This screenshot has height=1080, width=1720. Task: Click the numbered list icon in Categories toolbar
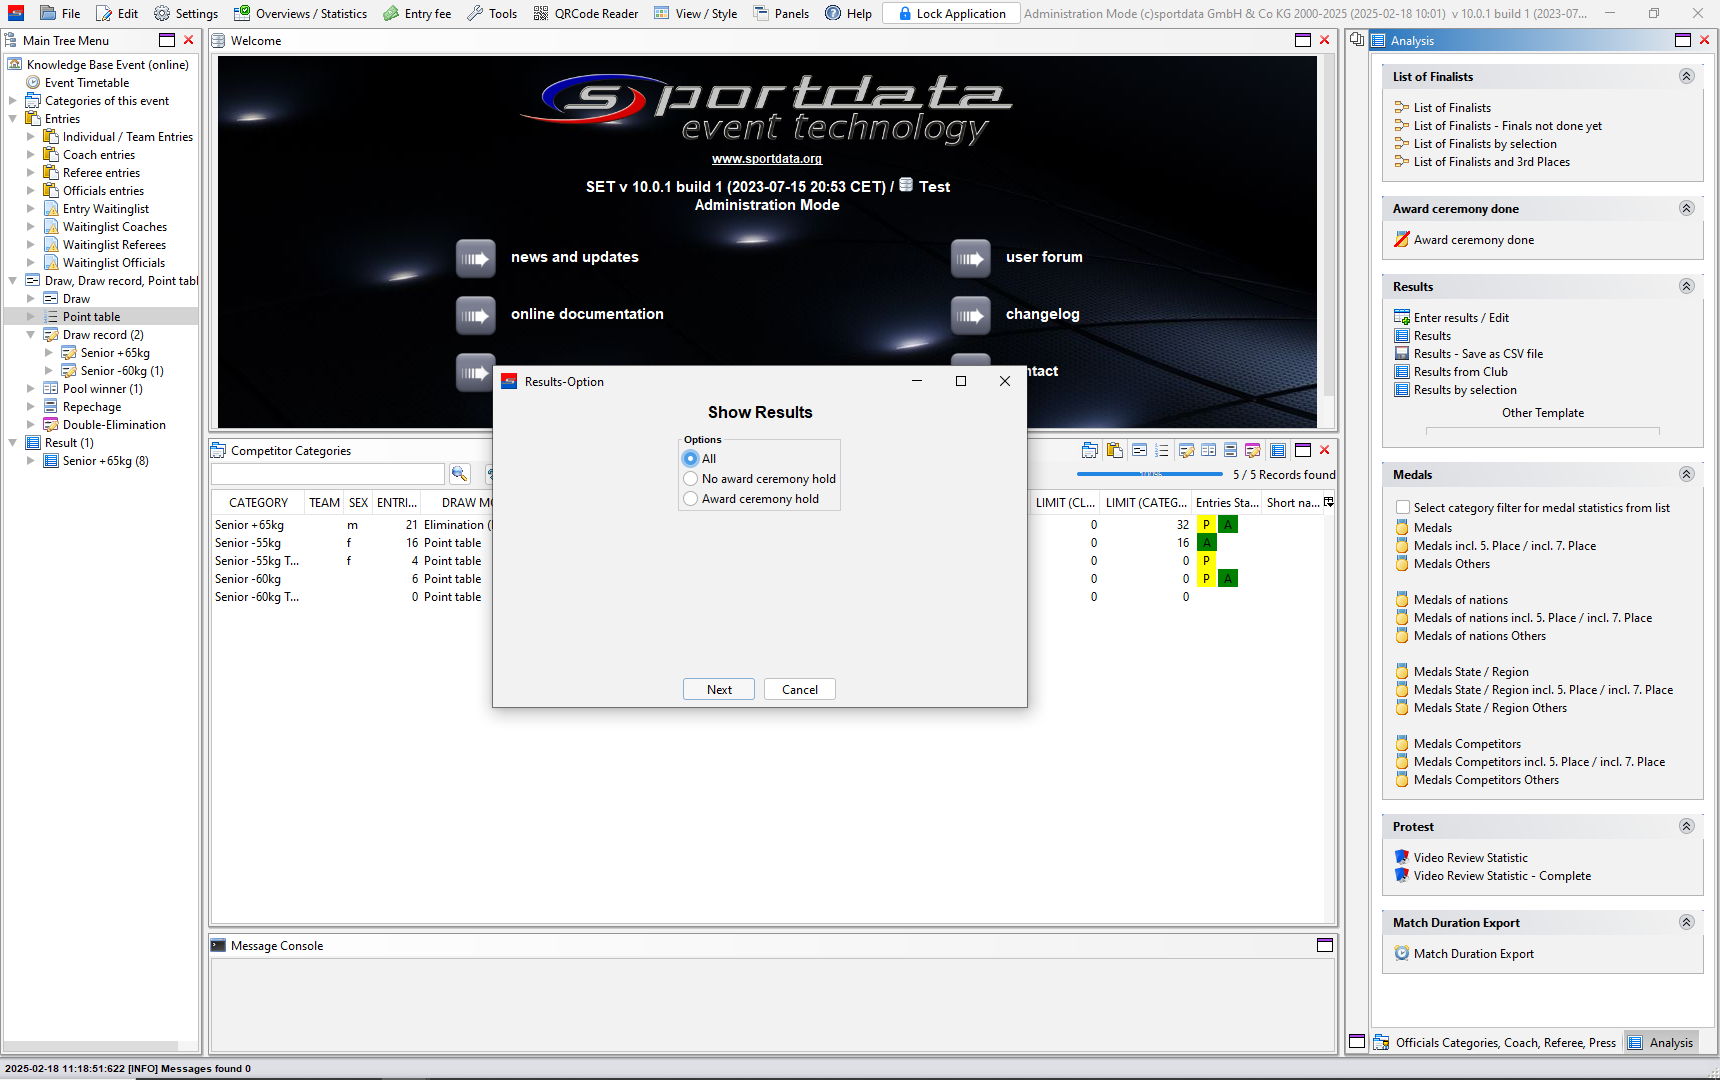(x=1161, y=450)
